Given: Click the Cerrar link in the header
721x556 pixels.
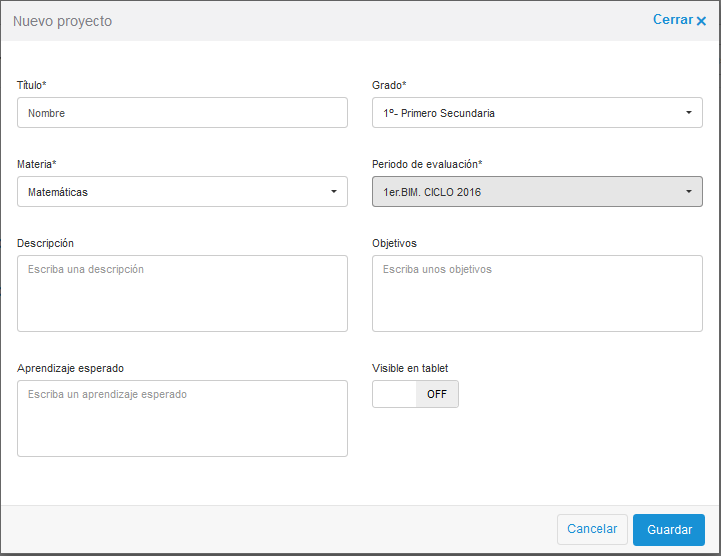Looking at the screenshot, I should (672, 20).
